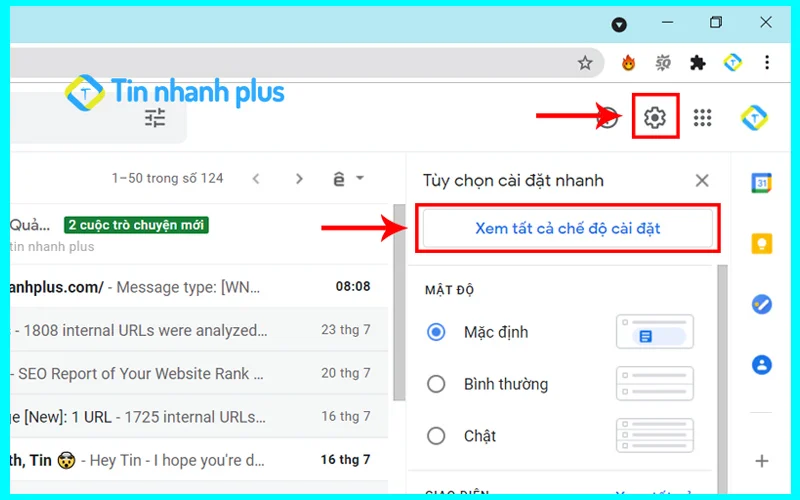Open Google Tasks side panel
The image size is (800, 500).
(x=762, y=304)
